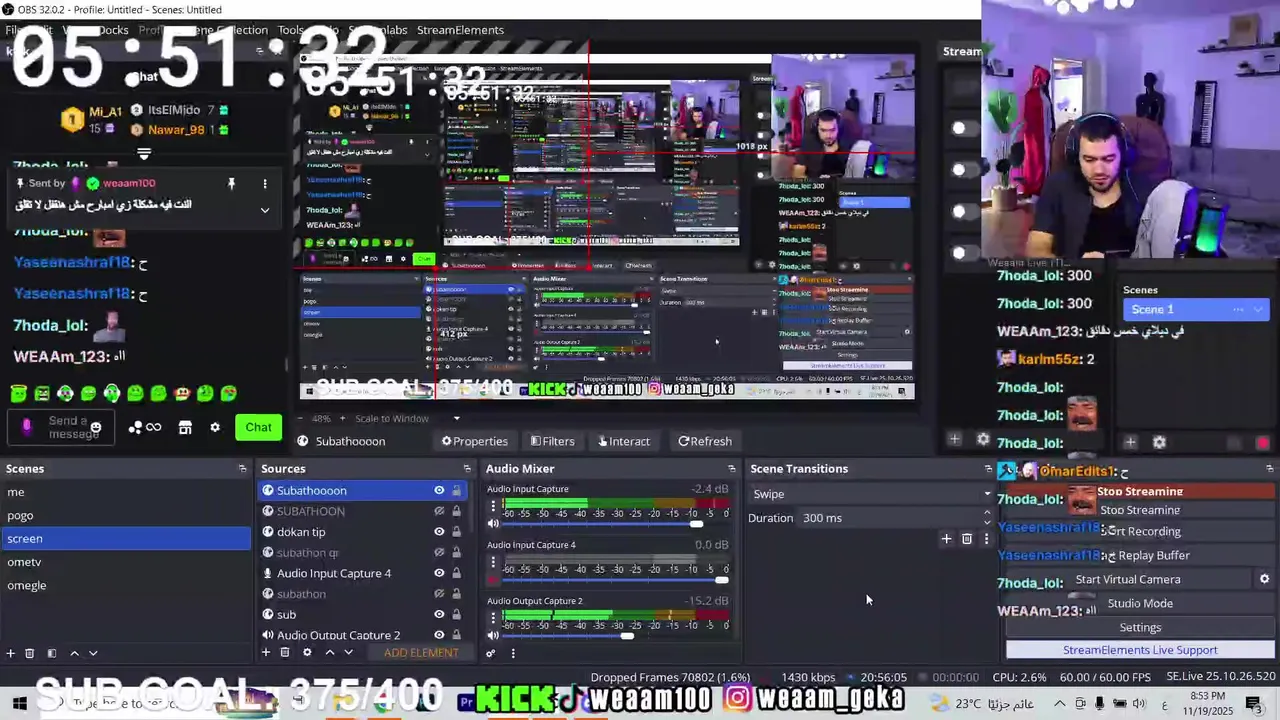Open StreamElements Live Support
Screen dimensions: 1280x720
point(1140,650)
